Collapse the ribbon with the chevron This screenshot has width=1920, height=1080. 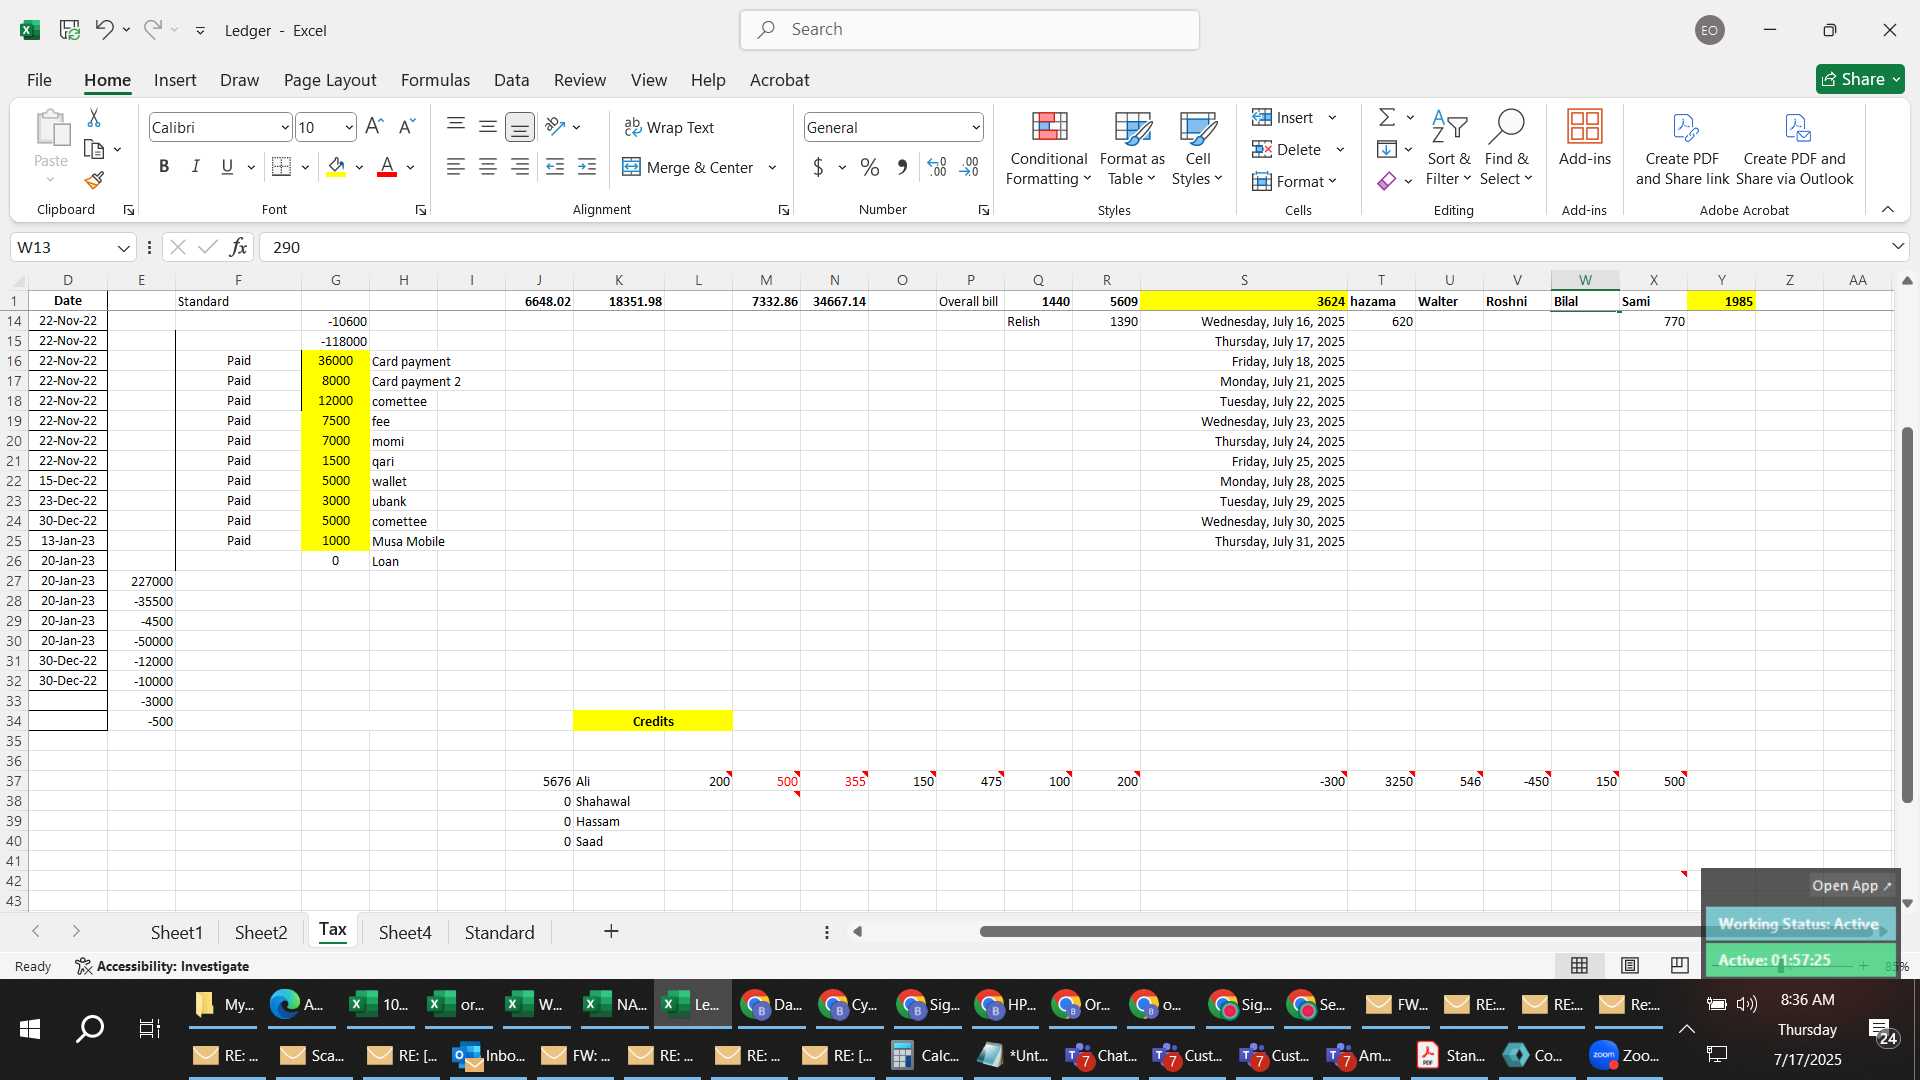tap(1888, 209)
